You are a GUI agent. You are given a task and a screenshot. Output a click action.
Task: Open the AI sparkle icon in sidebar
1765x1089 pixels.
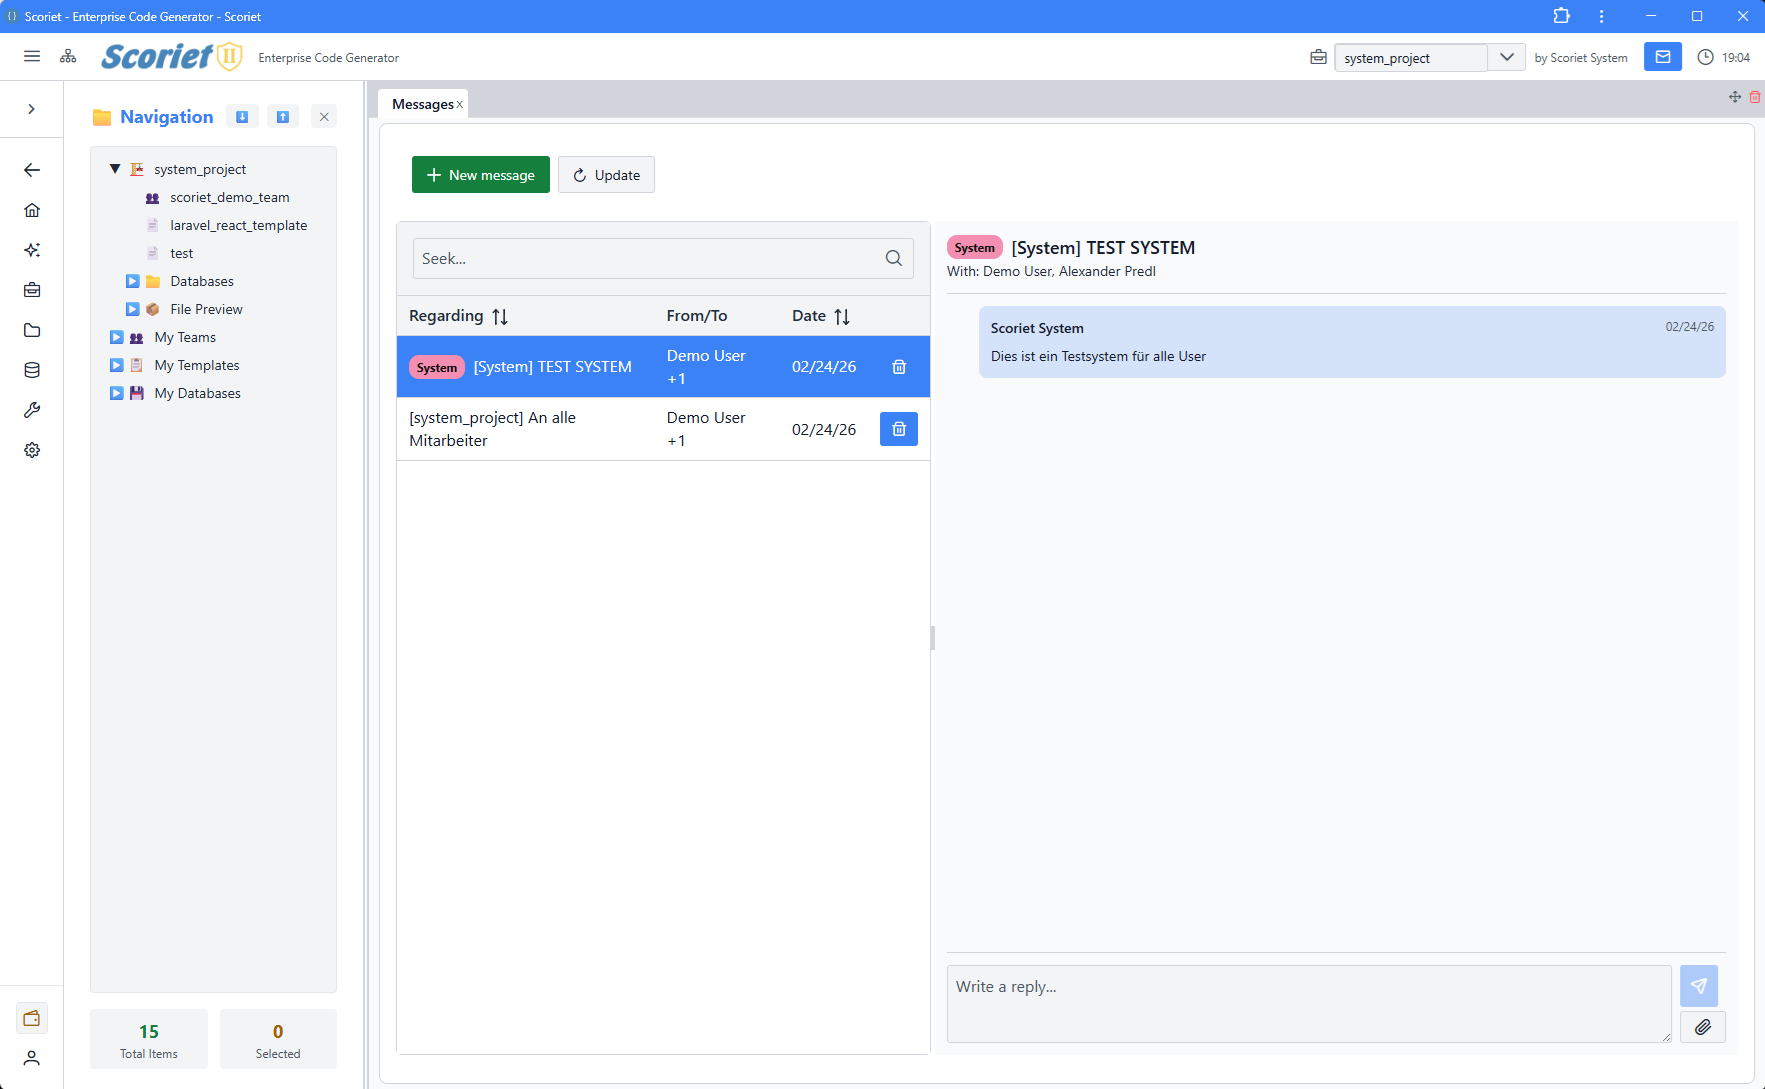click(32, 250)
